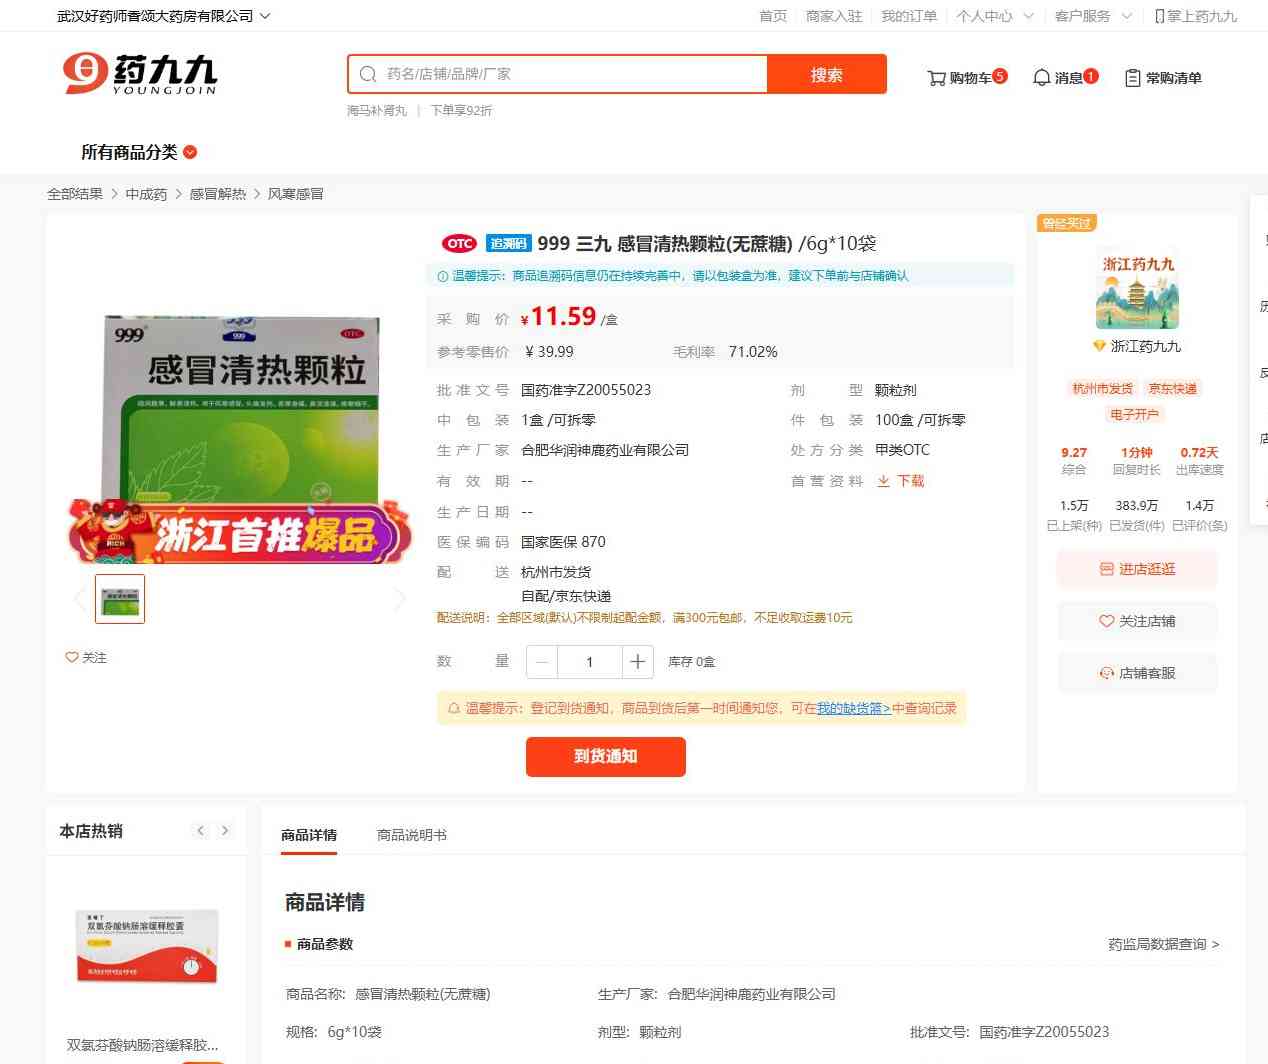
Task: Open the frequent purchase list icon
Action: (1132, 78)
